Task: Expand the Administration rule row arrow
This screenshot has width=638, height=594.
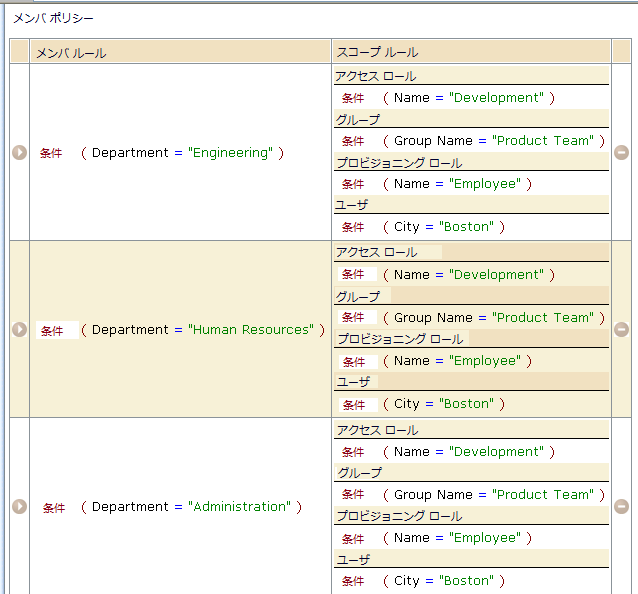Action: (x=19, y=506)
